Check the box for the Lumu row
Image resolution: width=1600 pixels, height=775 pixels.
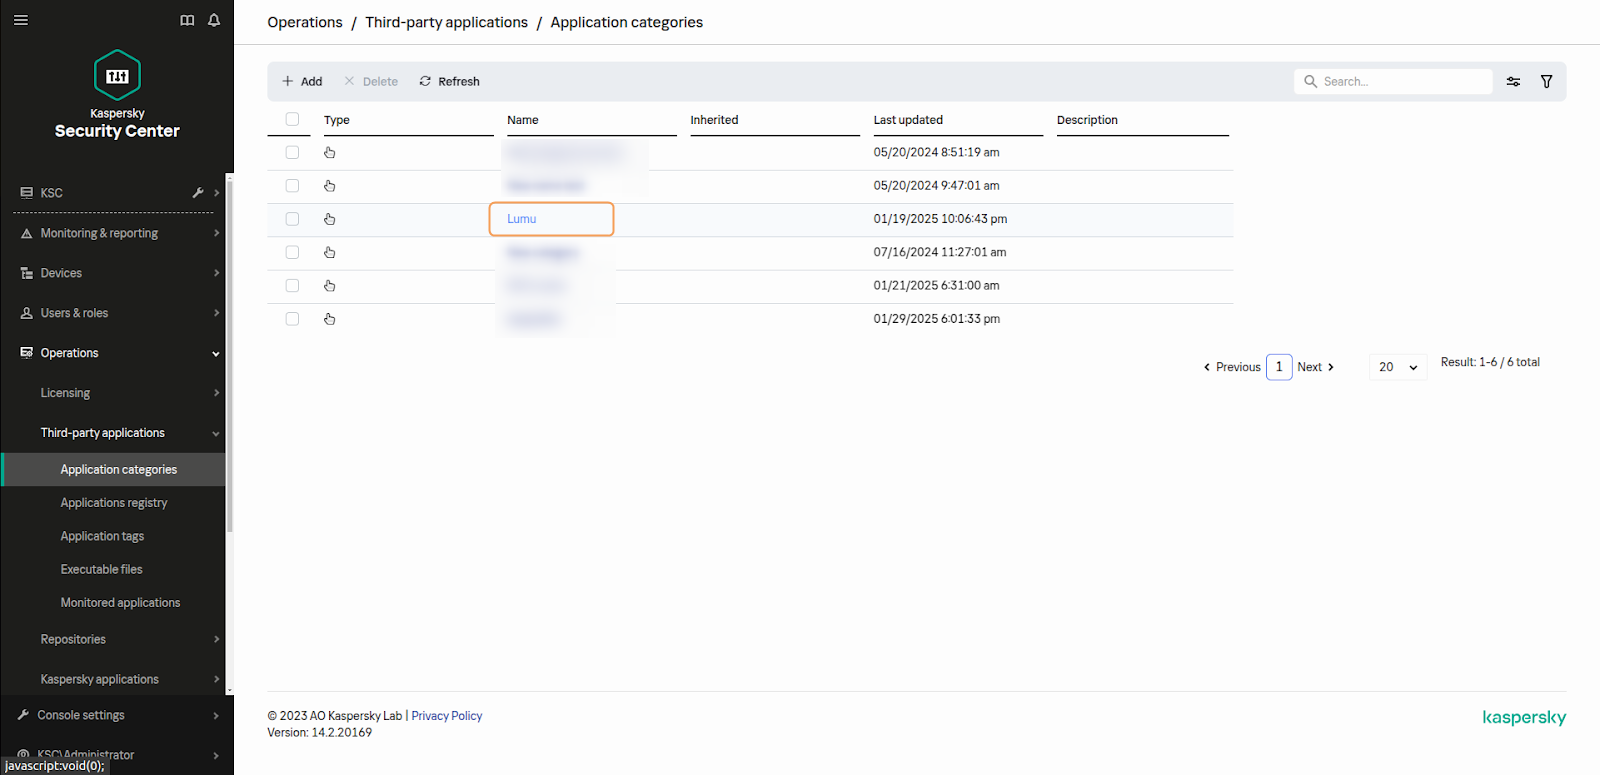[x=292, y=219]
